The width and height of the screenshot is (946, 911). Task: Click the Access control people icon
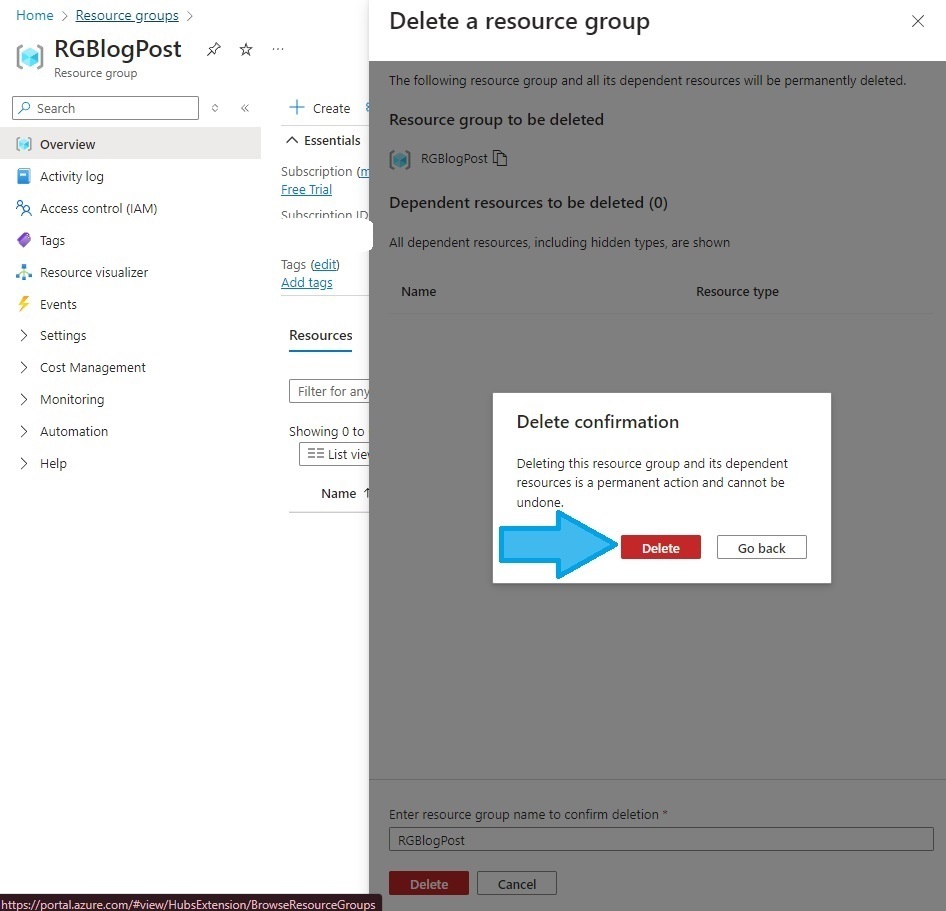coord(24,208)
